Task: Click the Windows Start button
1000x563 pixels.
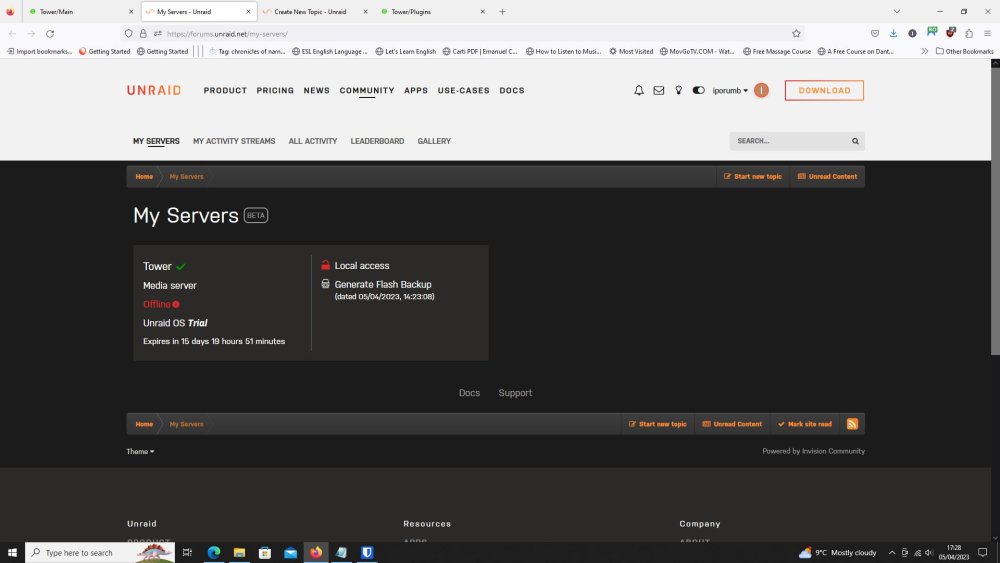Action: click(x=11, y=552)
